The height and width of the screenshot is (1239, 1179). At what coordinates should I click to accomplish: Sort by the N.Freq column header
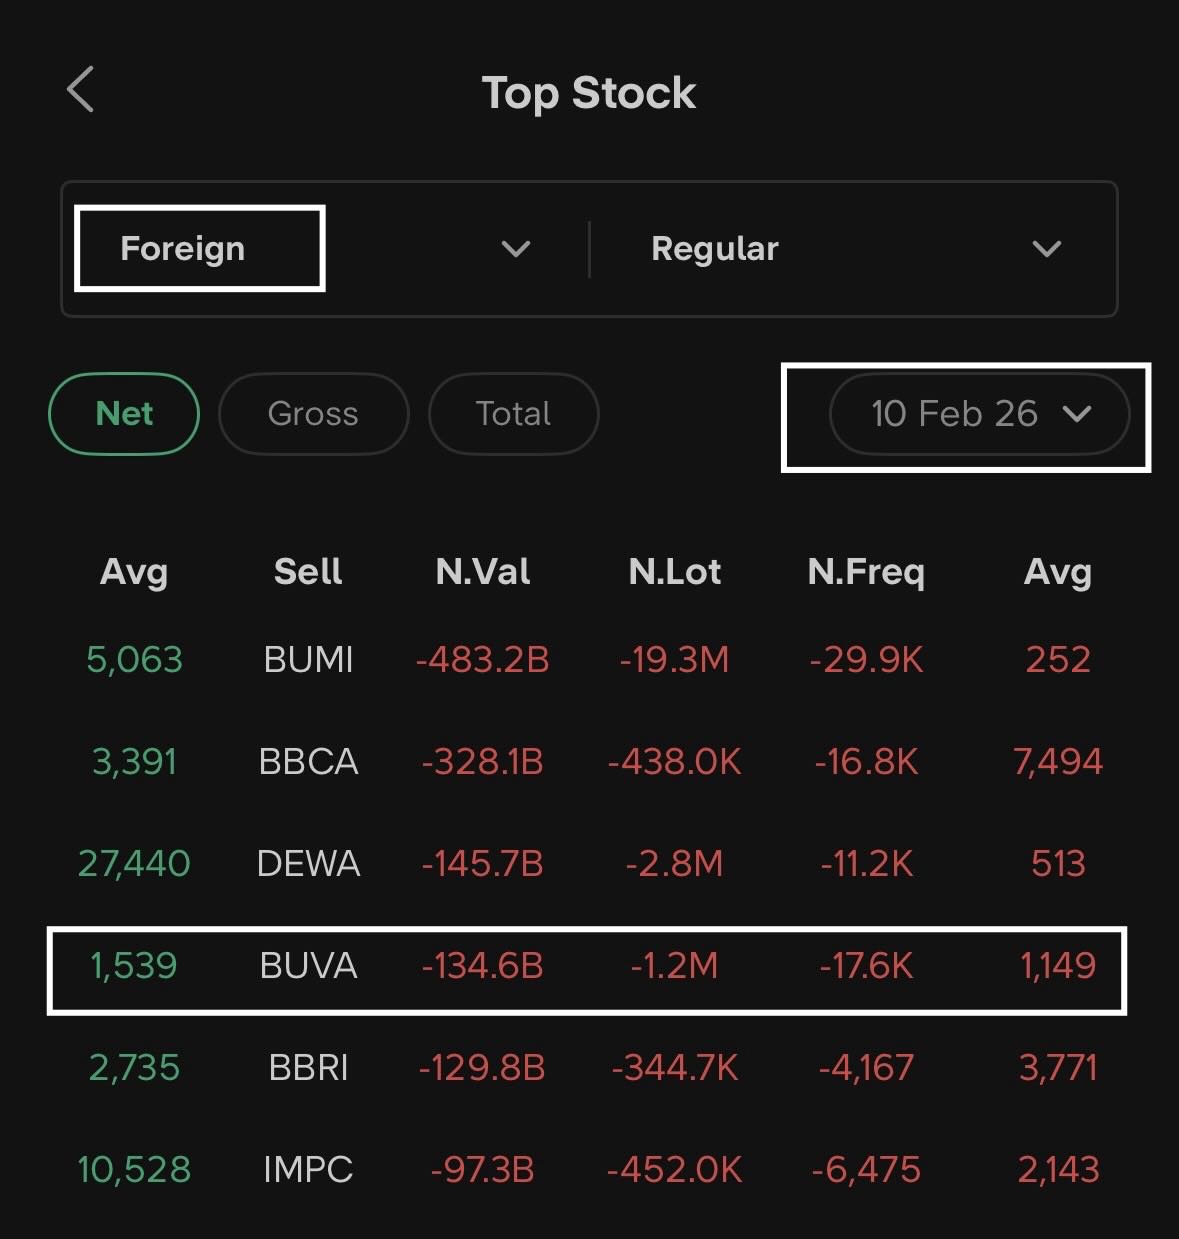866,572
